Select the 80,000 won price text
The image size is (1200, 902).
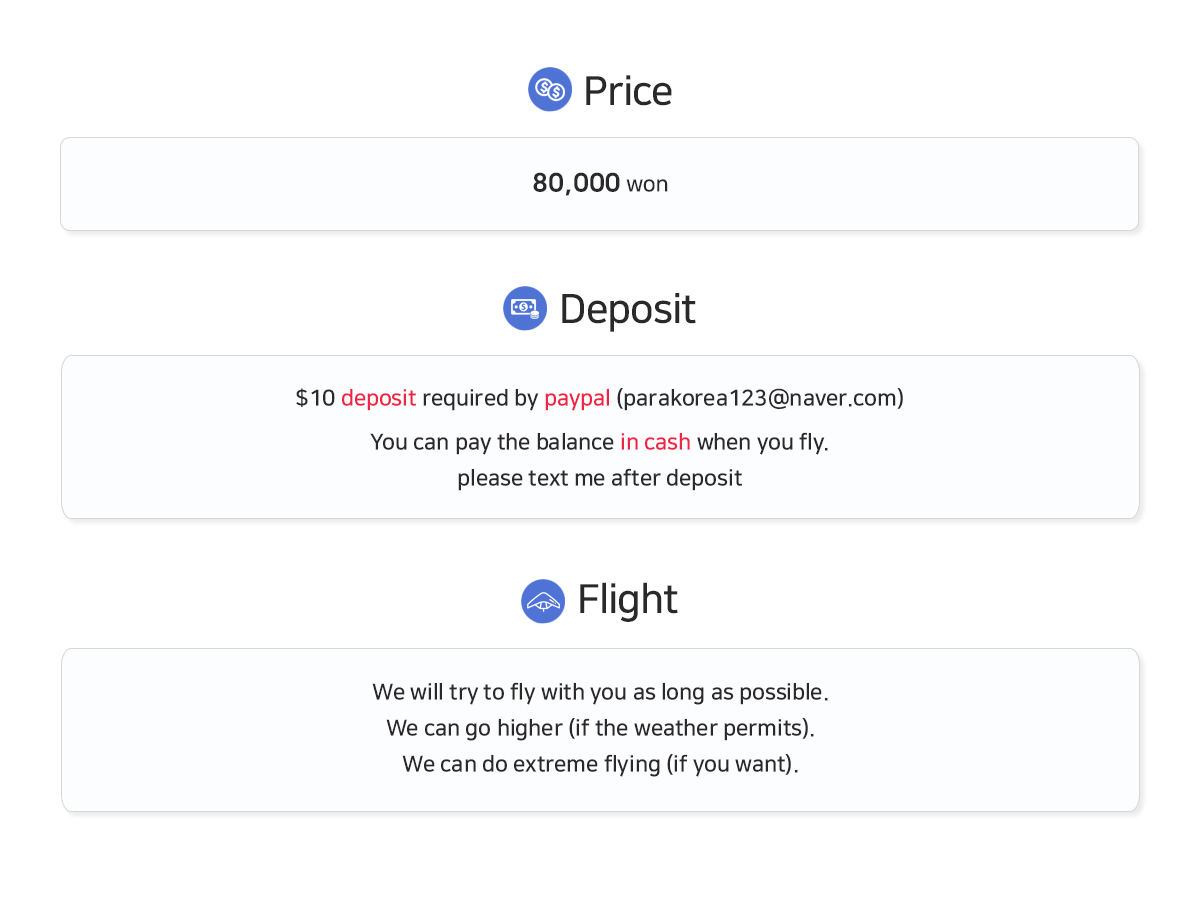[600, 183]
